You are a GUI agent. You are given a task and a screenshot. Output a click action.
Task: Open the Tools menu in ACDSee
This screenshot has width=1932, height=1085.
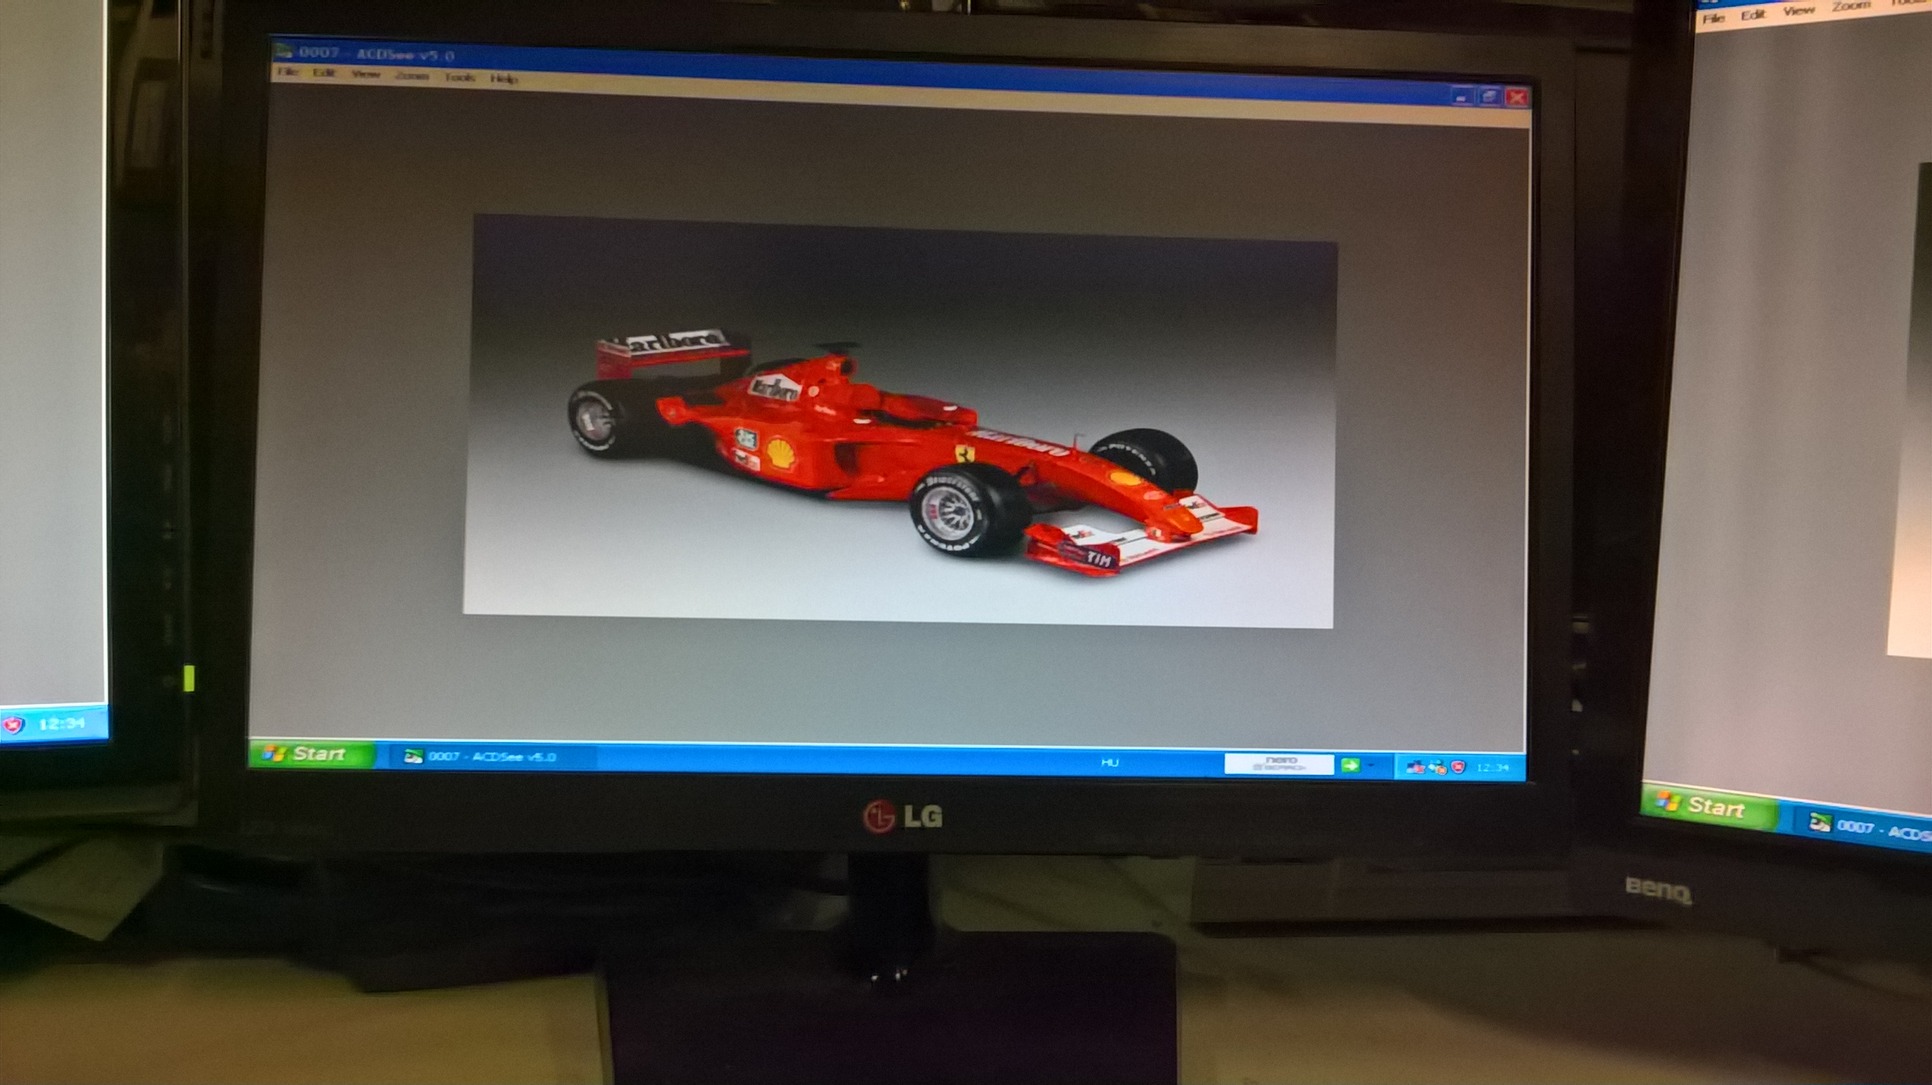pyautogui.click(x=459, y=77)
